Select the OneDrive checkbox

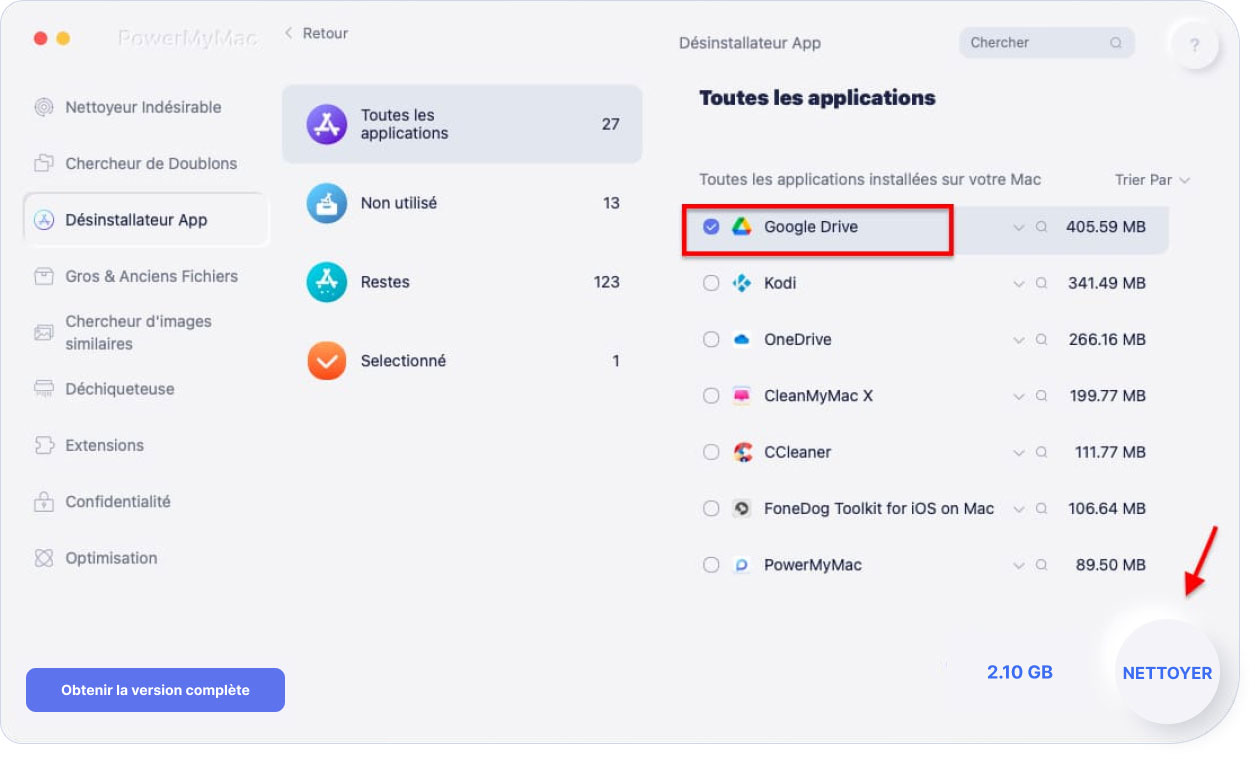click(711, 339)
